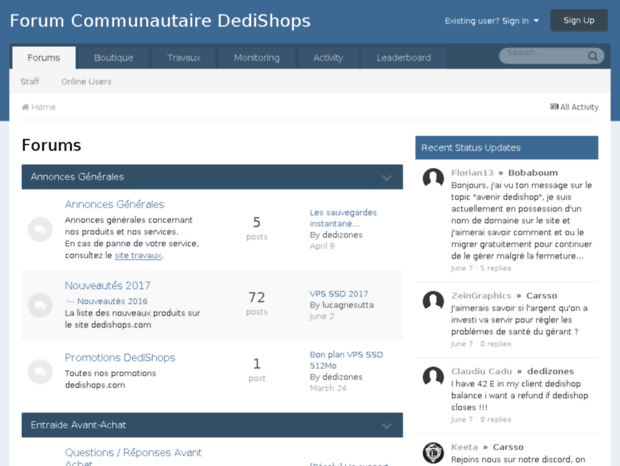
Task: Click the Sign Up button
Action: pyautogui.click(x=579, y=20)
